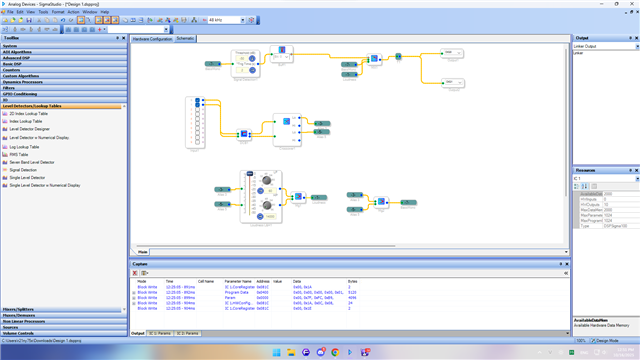Click the Undo arrow toolbar icon
The width and height of the screenshot is (640, 360).
click(63, 20)
